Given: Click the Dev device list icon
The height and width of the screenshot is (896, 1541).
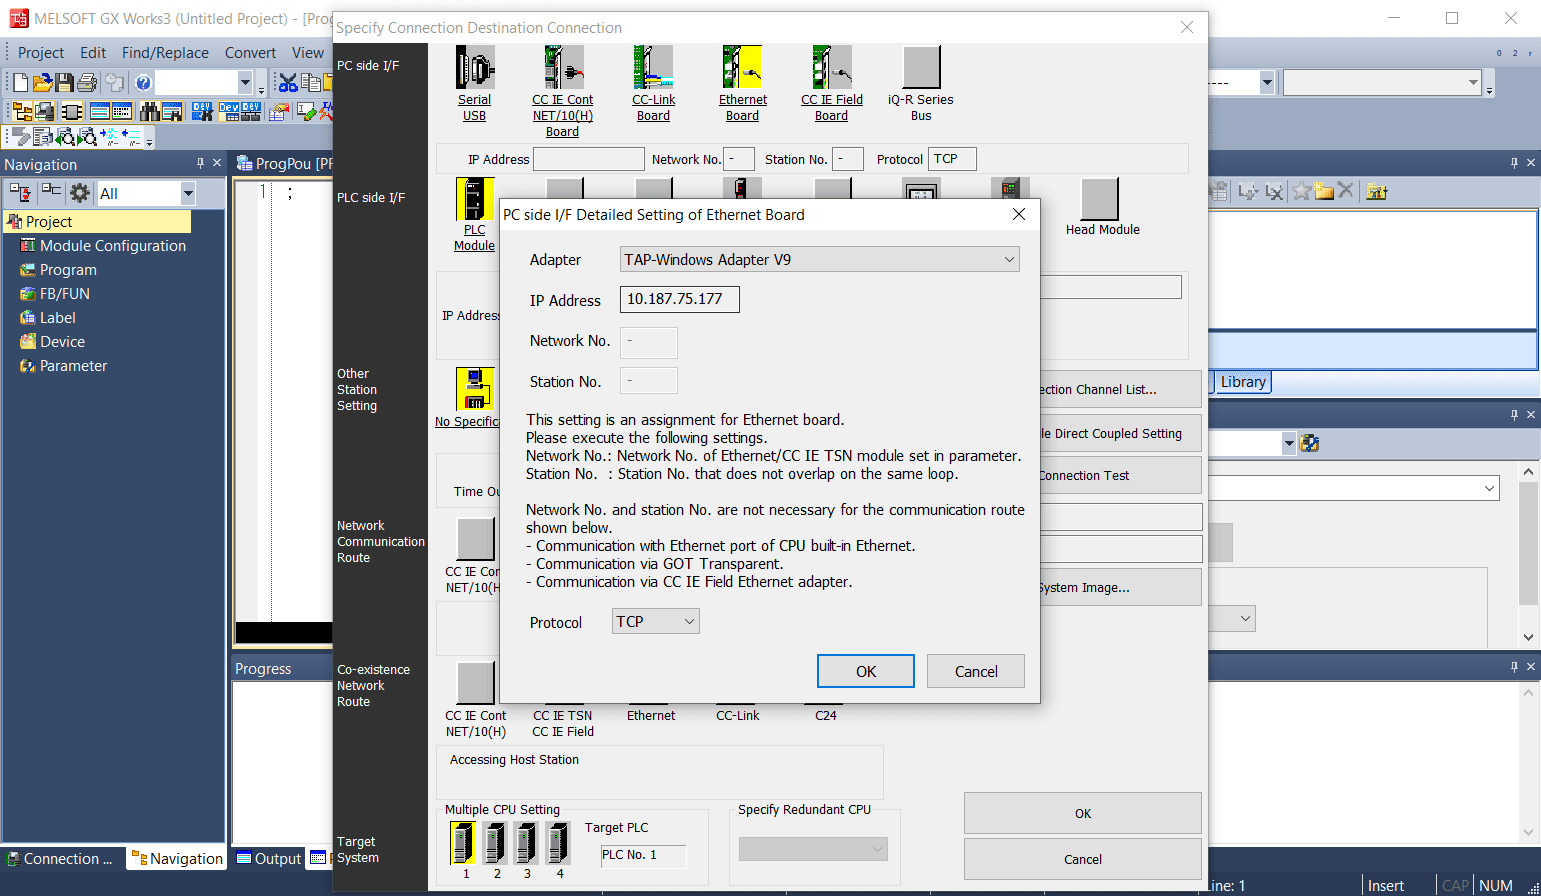Looking at the screenshot, I should tap(229, 111).
